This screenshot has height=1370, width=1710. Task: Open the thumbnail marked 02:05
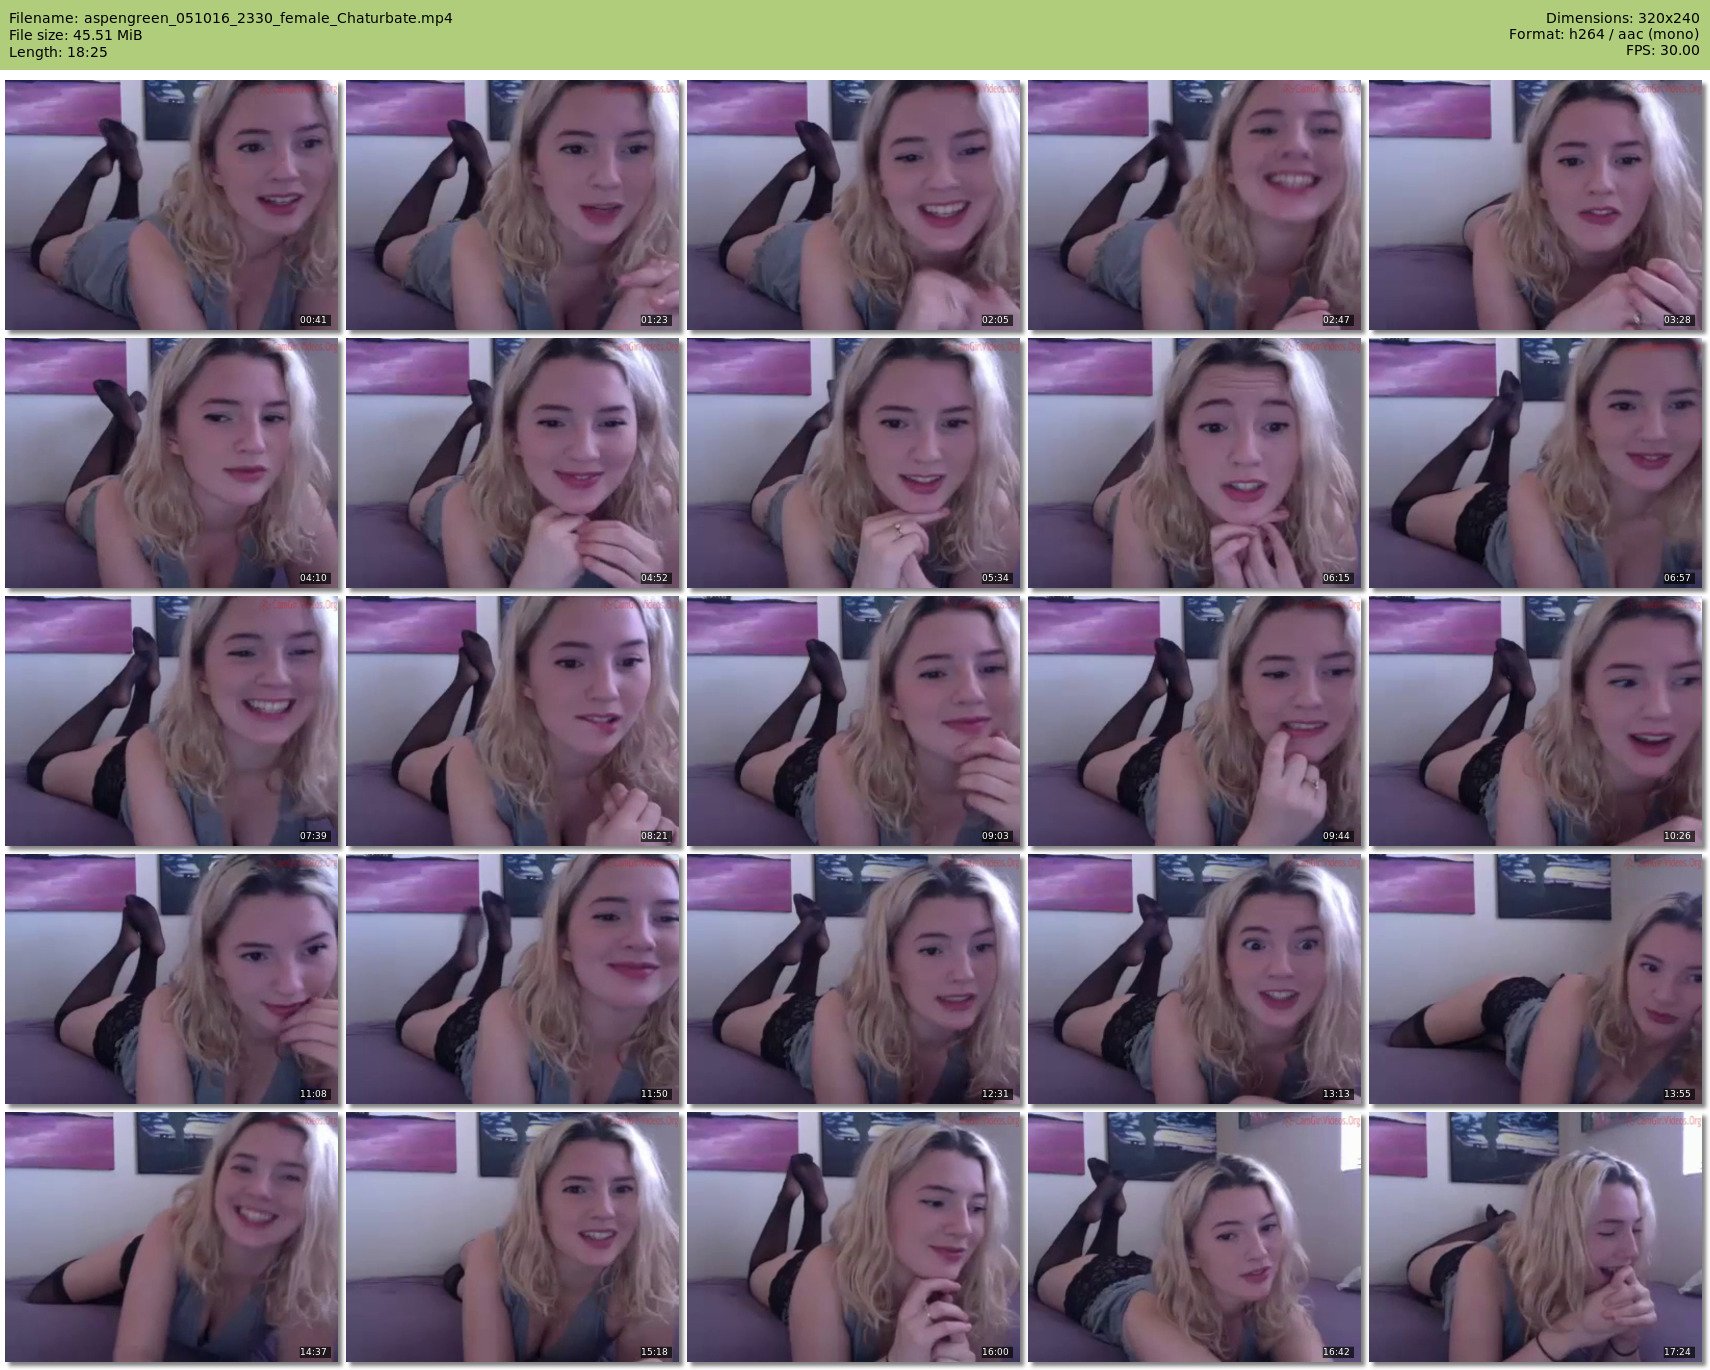pos(853,205)
